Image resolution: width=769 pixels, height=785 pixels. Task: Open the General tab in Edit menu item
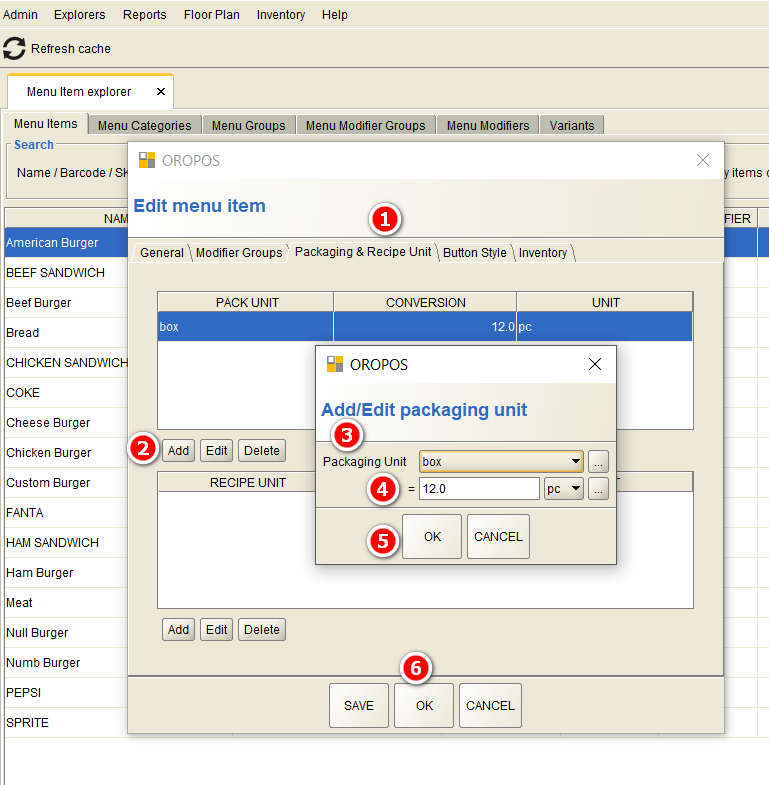[162, 253]
